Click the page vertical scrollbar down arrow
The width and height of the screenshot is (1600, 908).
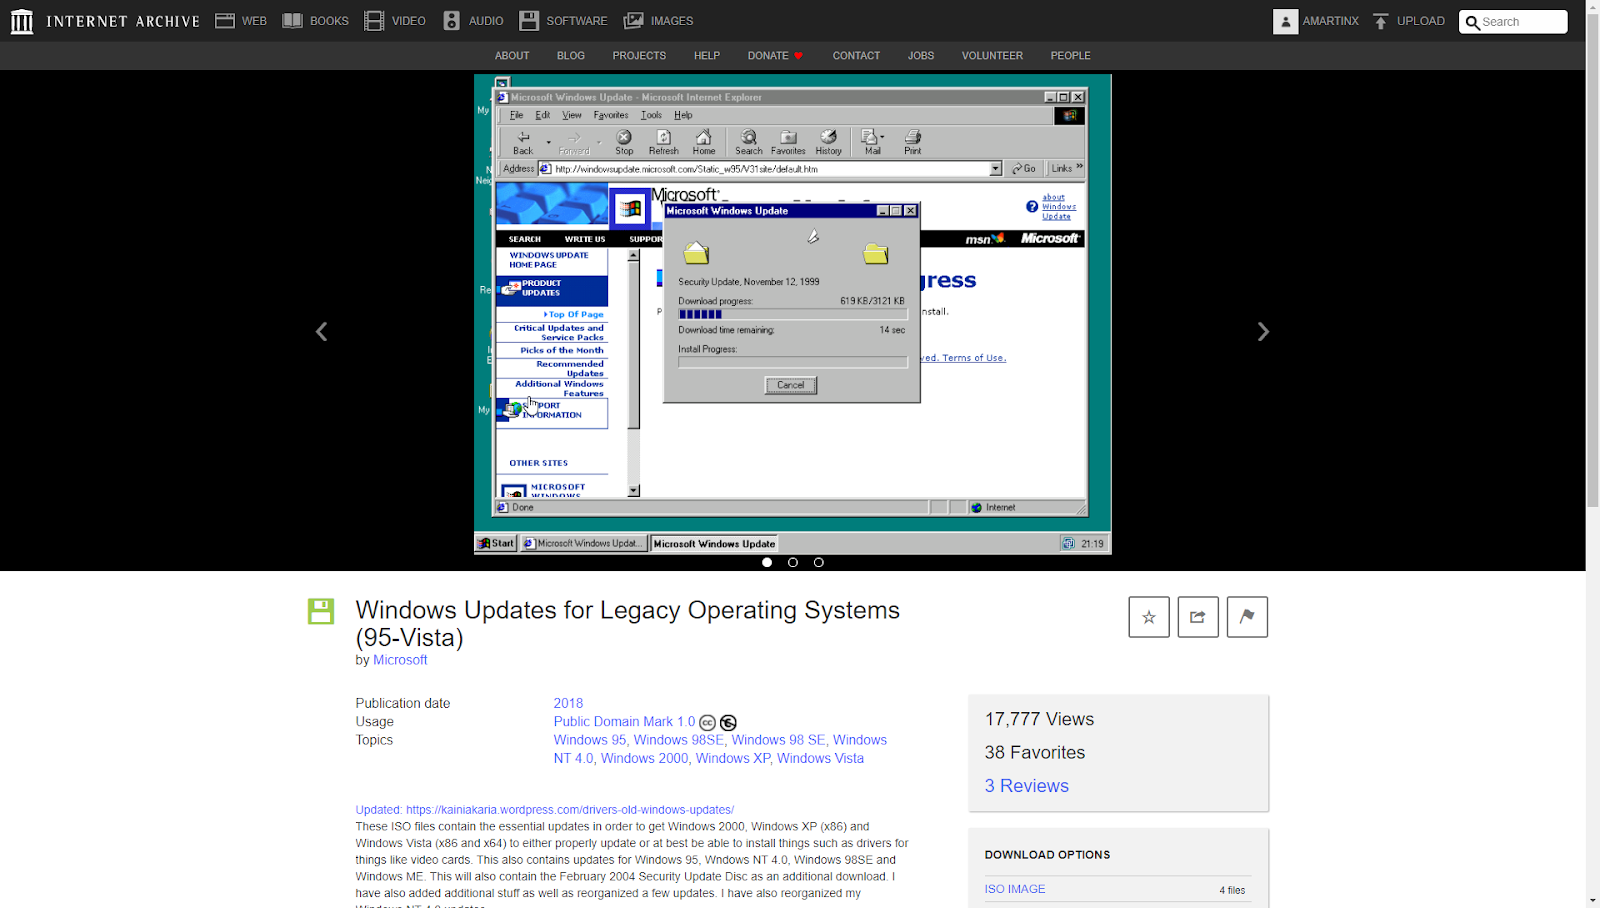1592,900
